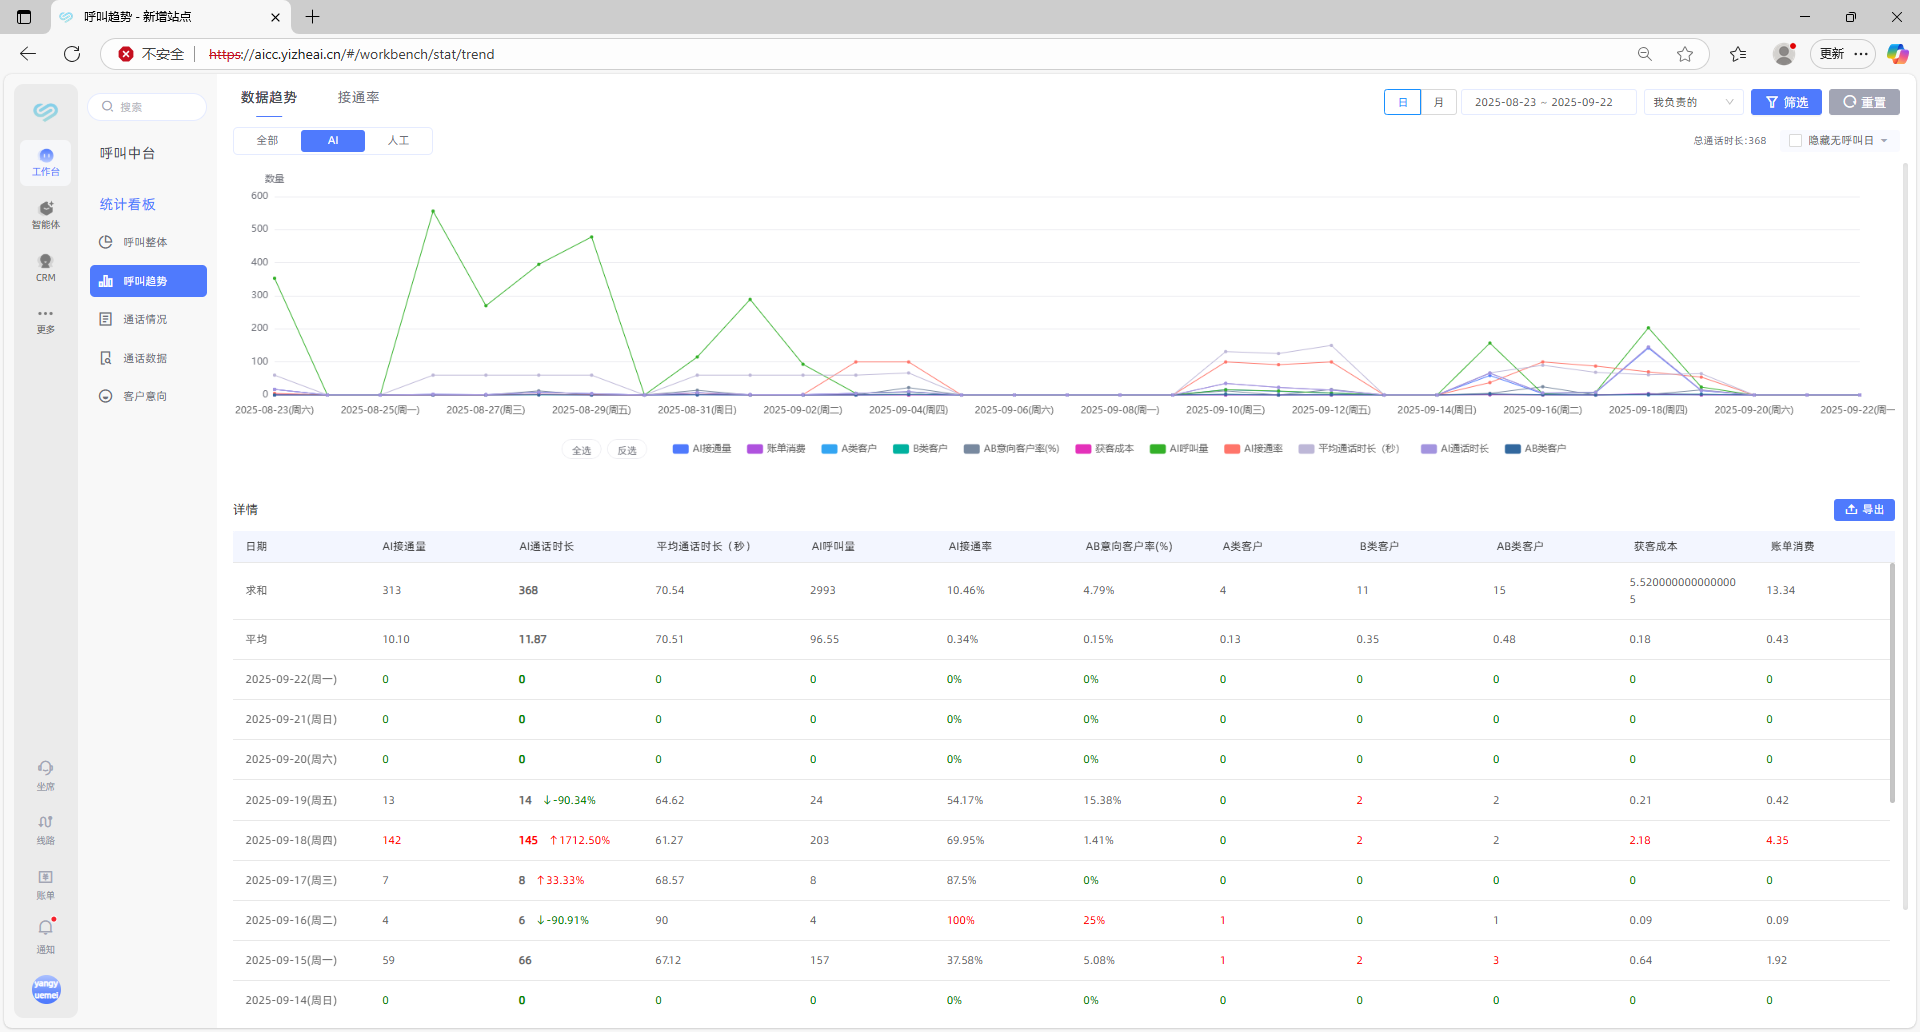Open 智能体 in the left sidebar
The width and height of the screenshot is (1920, 1032).
45,214
